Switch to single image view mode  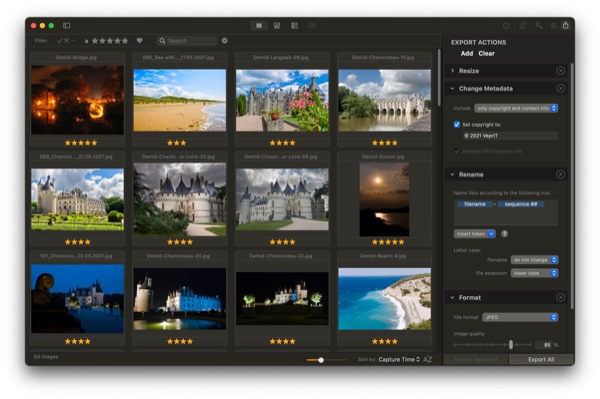[277, 26]
